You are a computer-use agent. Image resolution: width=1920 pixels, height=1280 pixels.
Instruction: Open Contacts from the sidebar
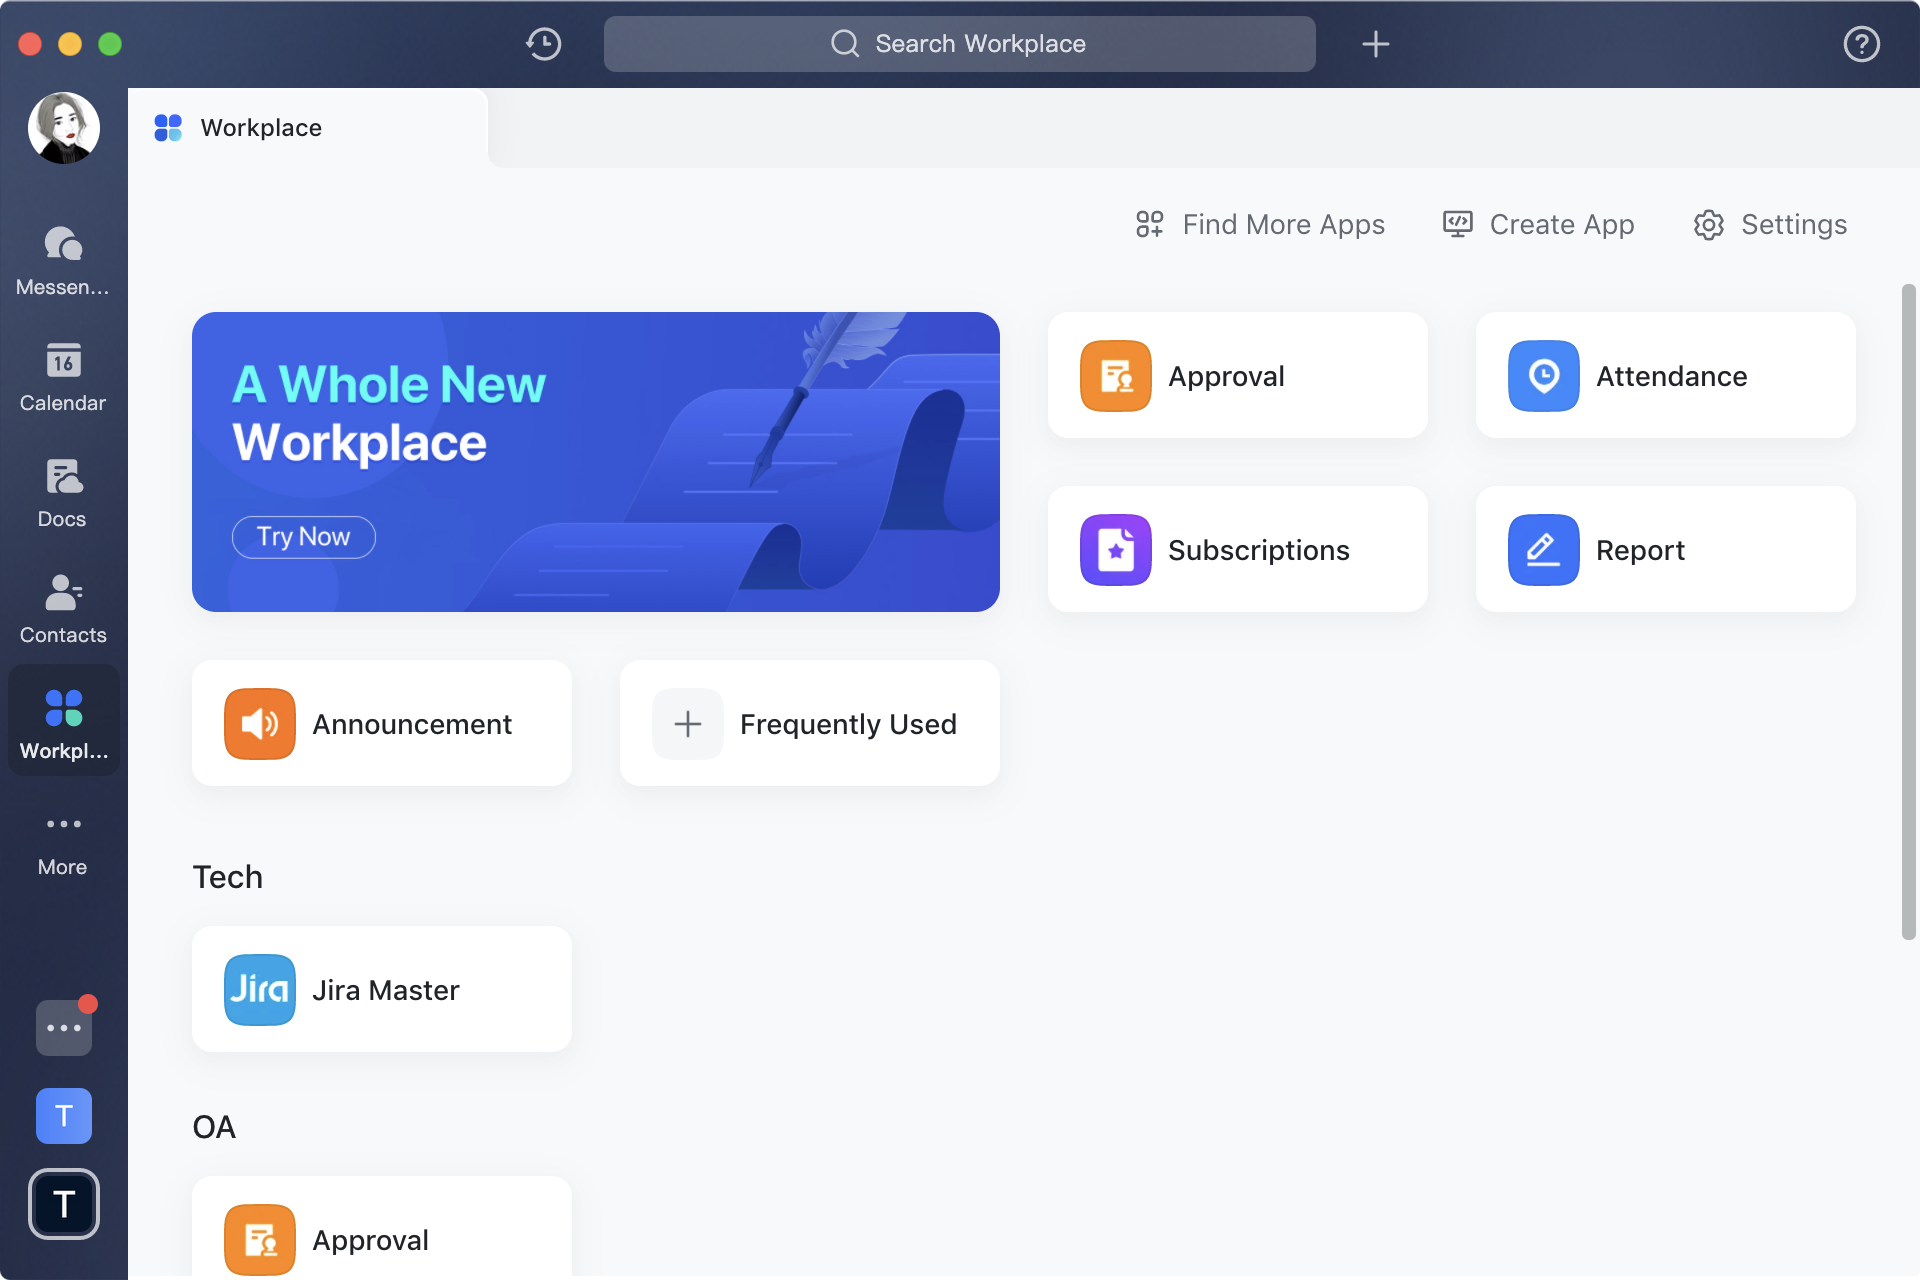coord(63,608)
